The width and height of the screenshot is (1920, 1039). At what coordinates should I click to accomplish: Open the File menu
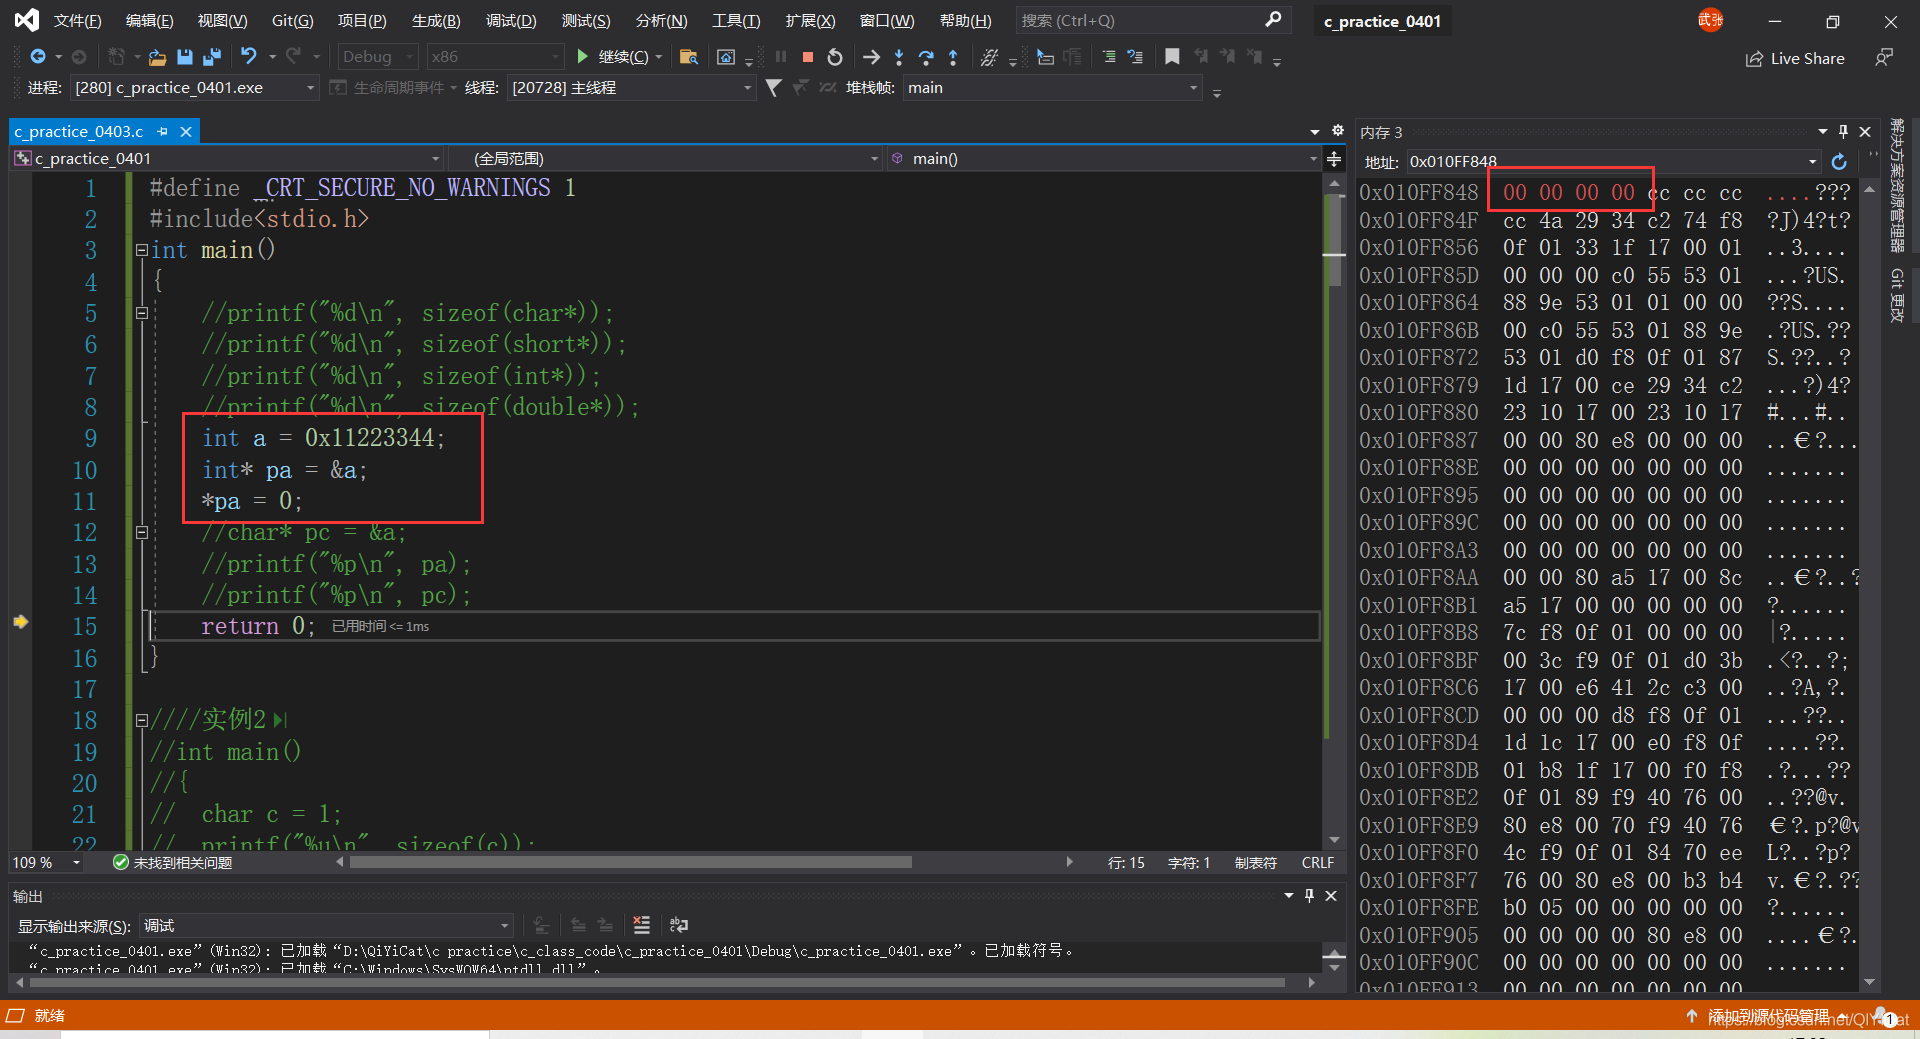77,21
